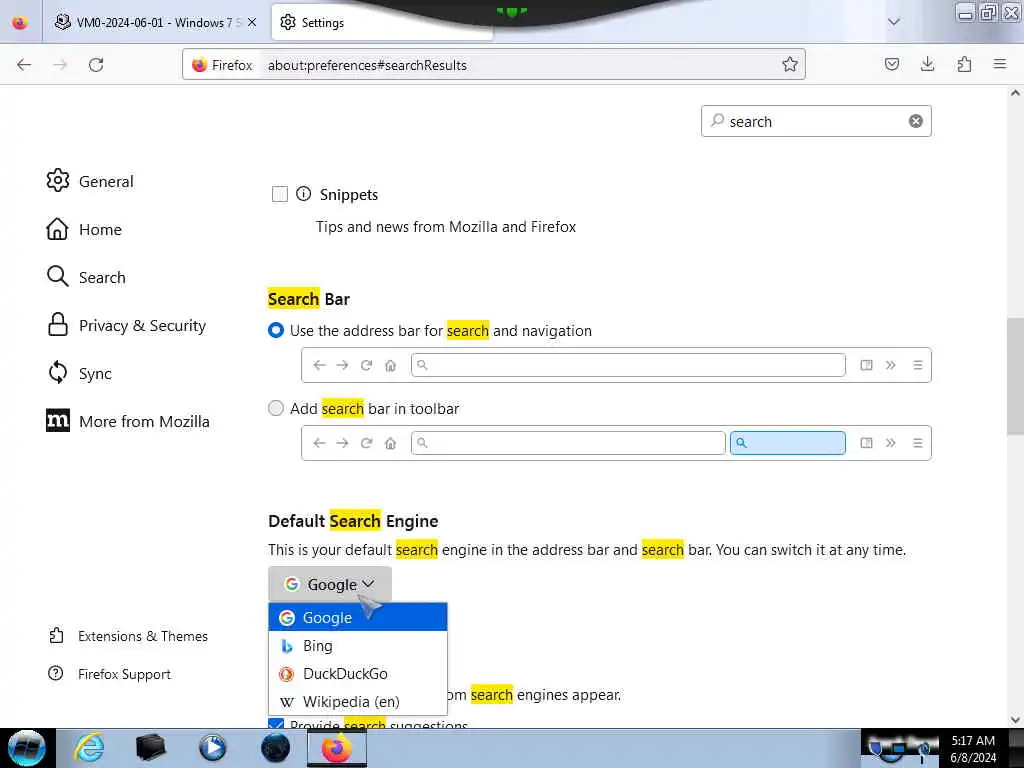Click the Default Search Engine heading
Screen dimensions: 1024x768
(353, 521)
